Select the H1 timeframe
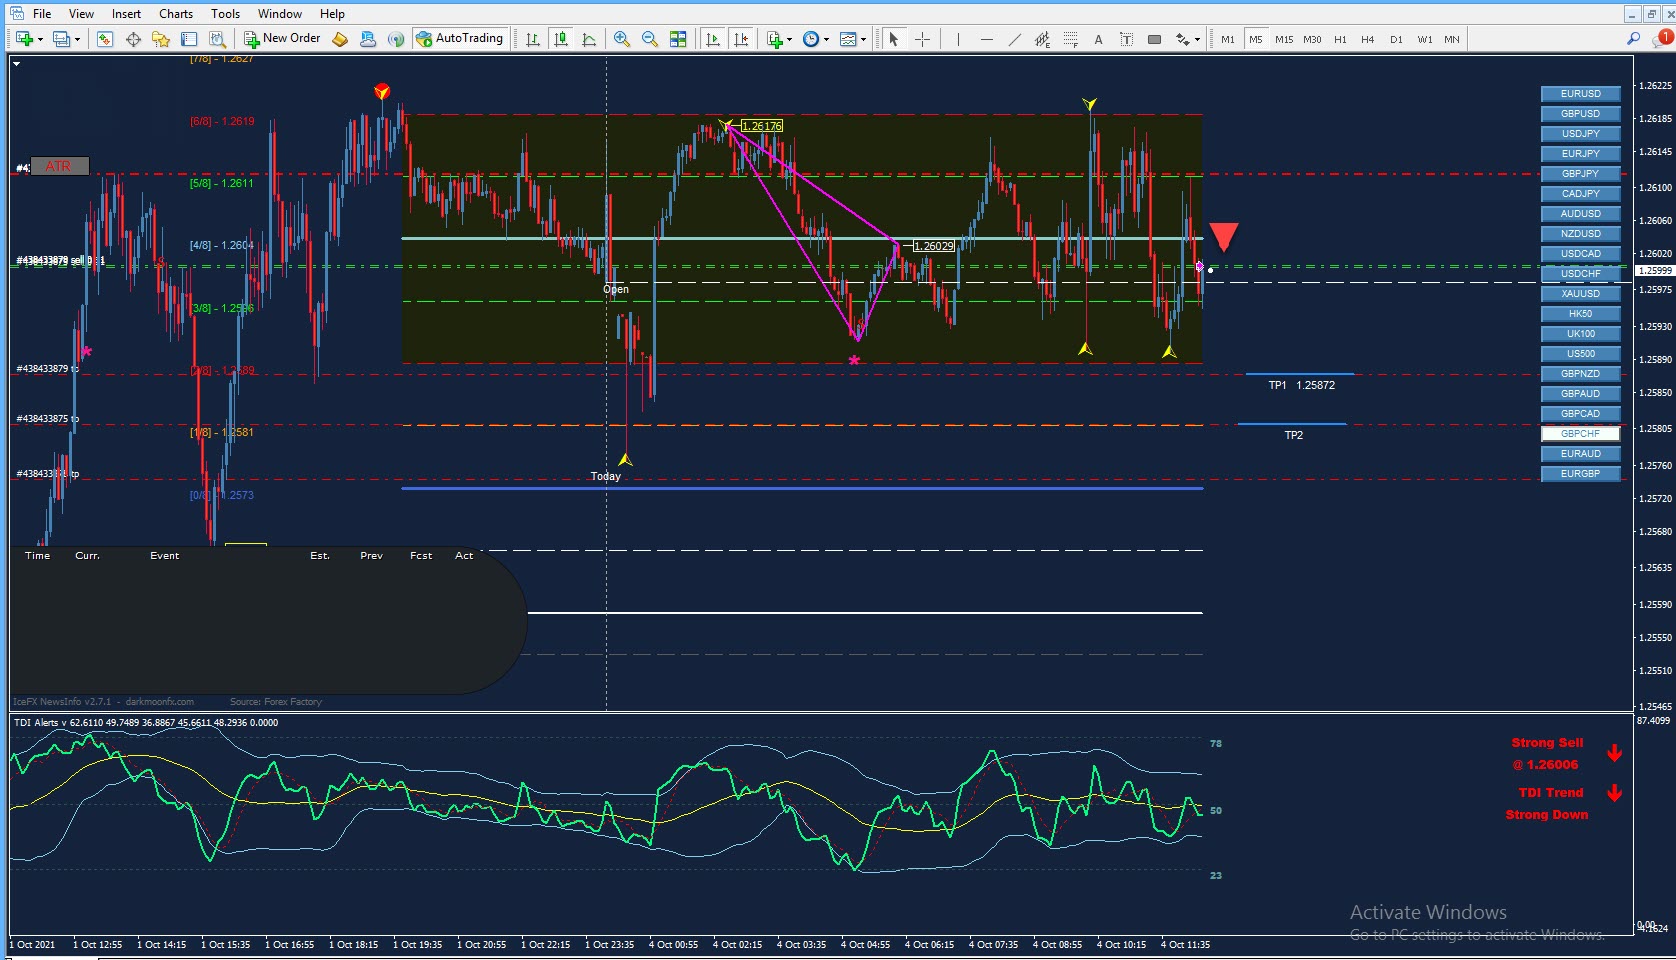The image size is (1676, 960). pos(1340,39)
